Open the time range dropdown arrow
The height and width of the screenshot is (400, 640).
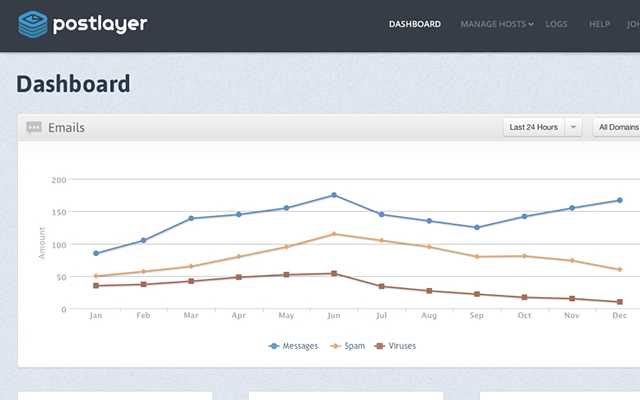click(x=573, y=128)
